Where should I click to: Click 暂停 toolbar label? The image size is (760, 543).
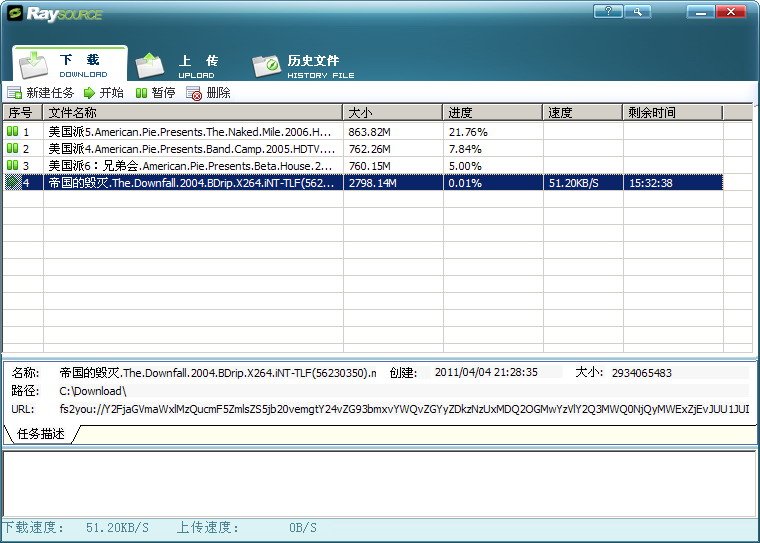163,93
